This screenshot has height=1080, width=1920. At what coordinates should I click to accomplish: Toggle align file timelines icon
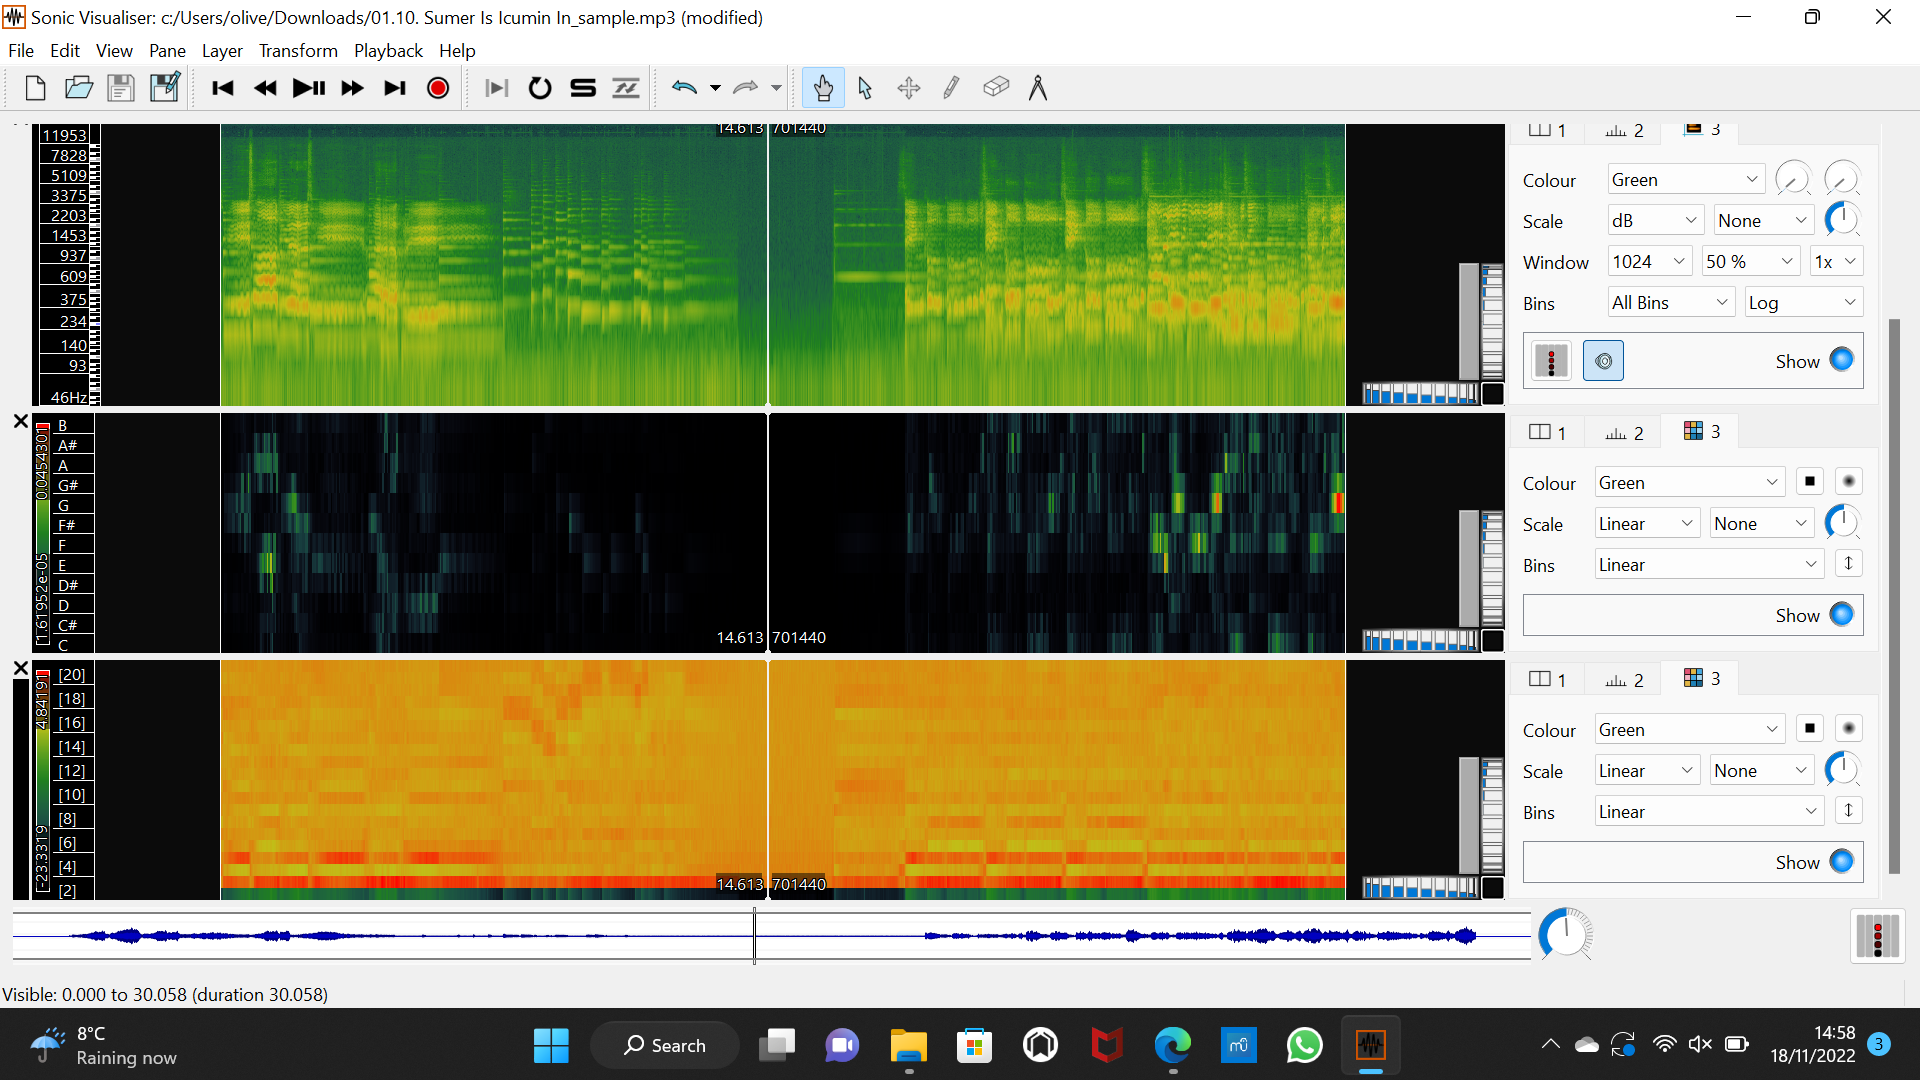(626, 88)
